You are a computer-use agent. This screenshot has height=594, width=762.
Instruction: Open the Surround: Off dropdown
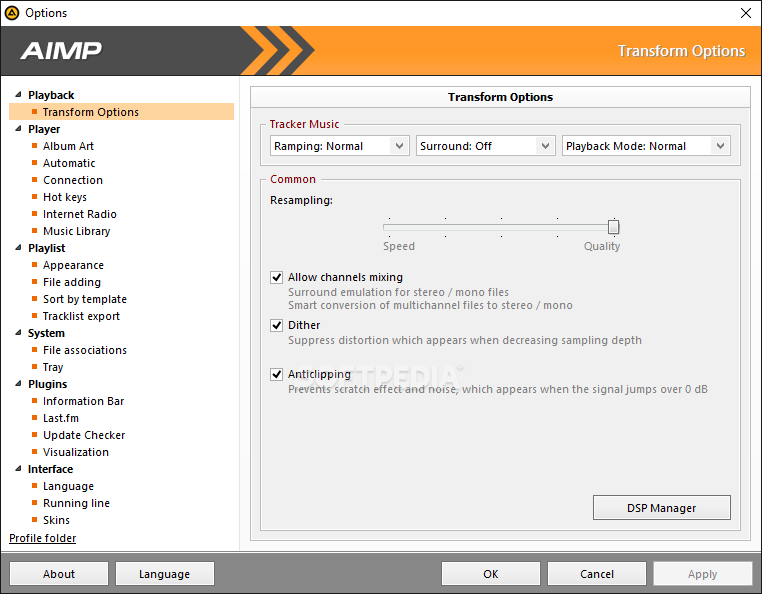point(485,146)
